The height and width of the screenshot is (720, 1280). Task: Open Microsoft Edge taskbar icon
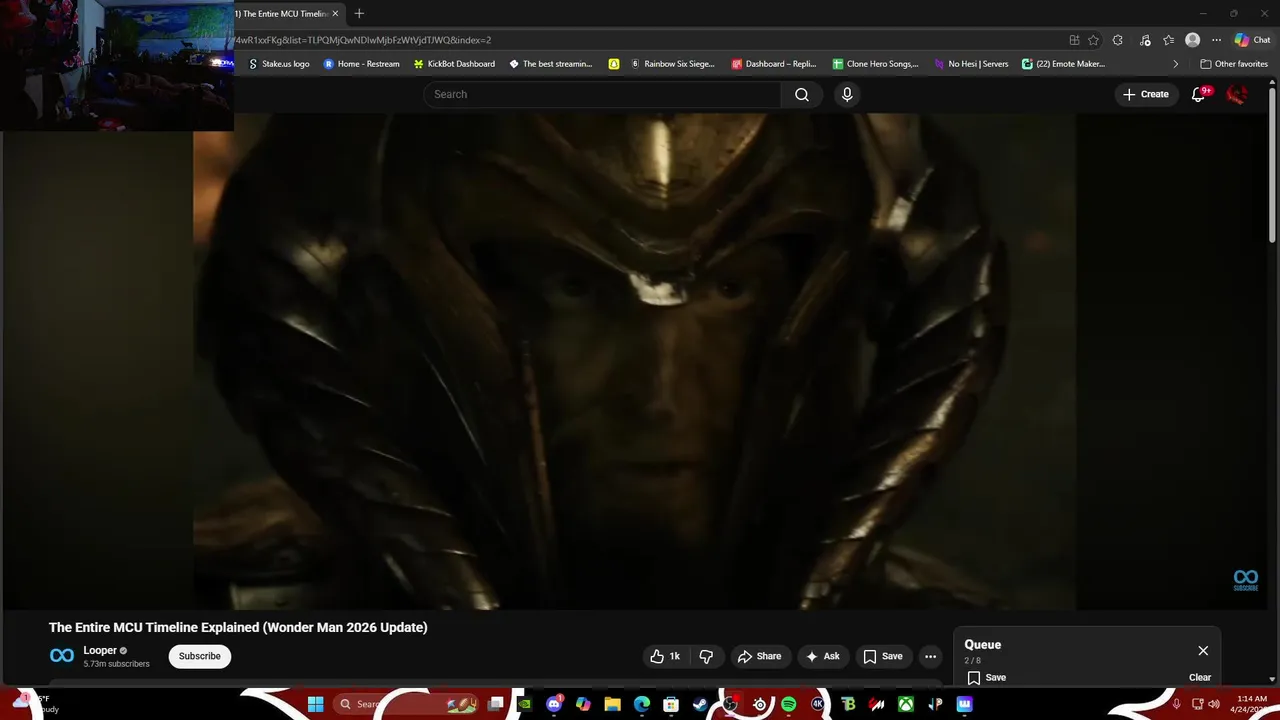pos(642,704)
